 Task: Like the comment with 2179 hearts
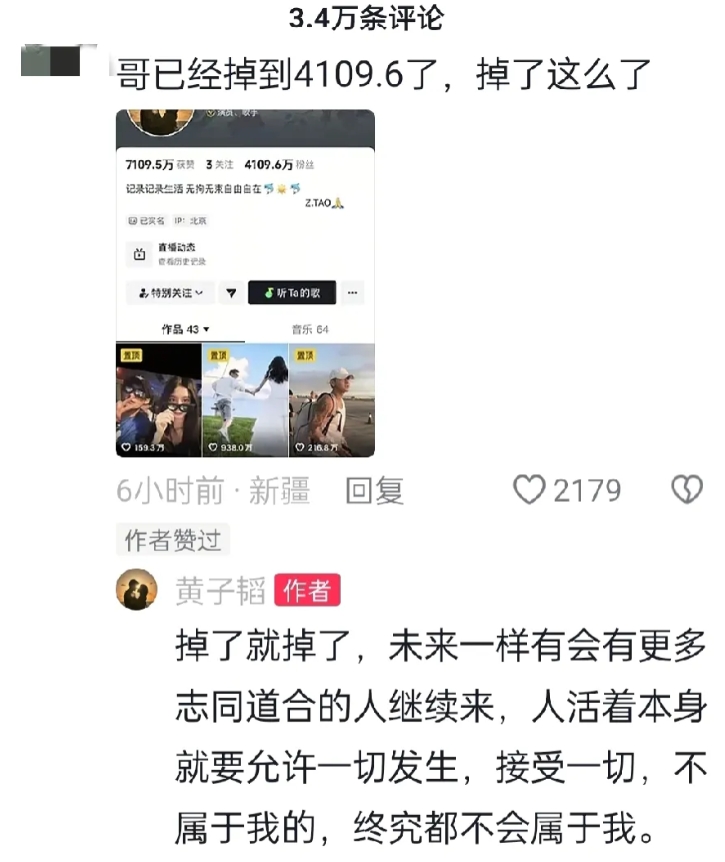tap(529, 489)
